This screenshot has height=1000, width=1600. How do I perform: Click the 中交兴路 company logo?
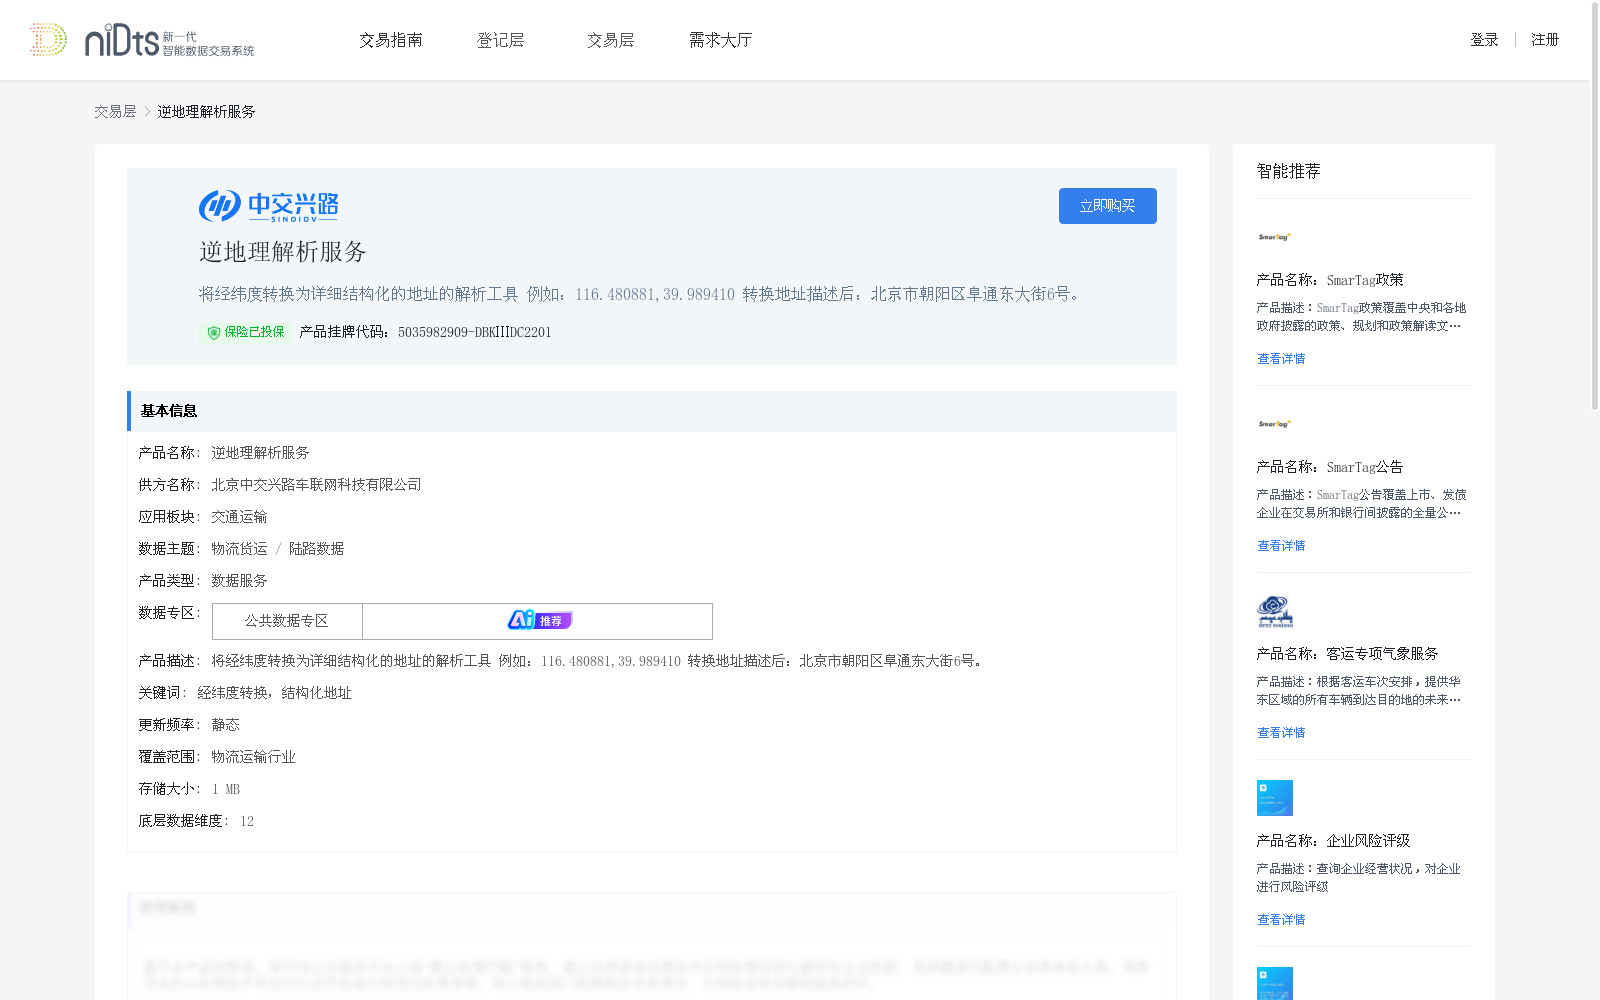click(268, 206)
